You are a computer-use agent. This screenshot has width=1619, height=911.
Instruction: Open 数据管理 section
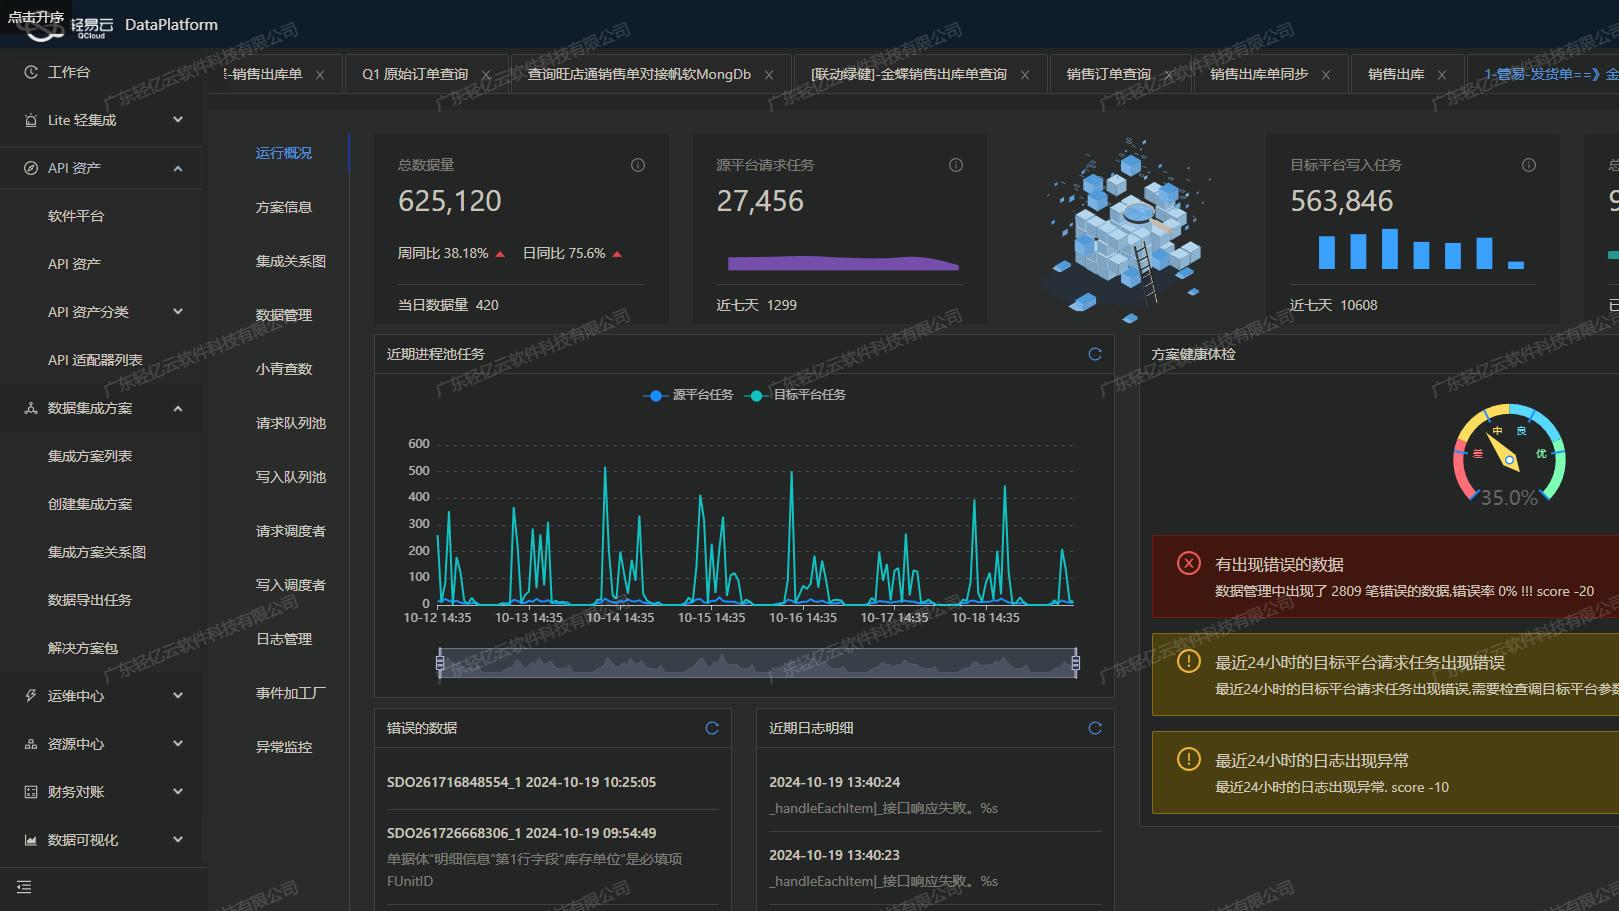click(x=284, y=315)
